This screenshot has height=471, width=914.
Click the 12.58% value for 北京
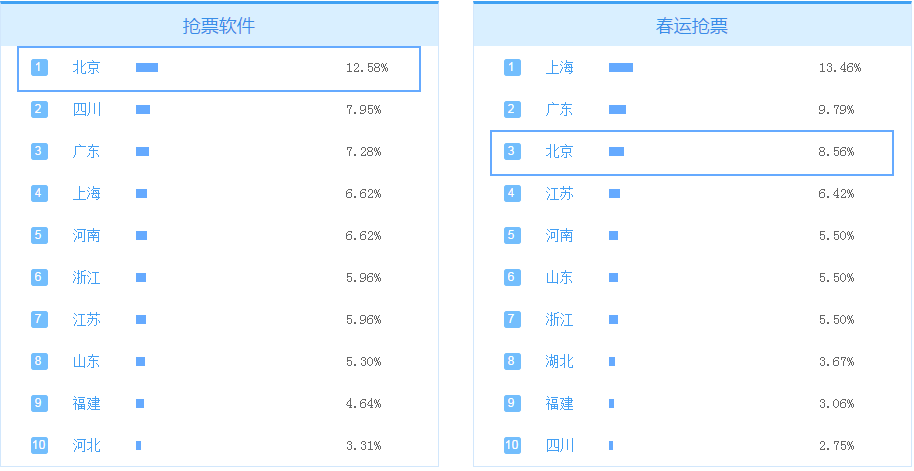pos(366,68)
